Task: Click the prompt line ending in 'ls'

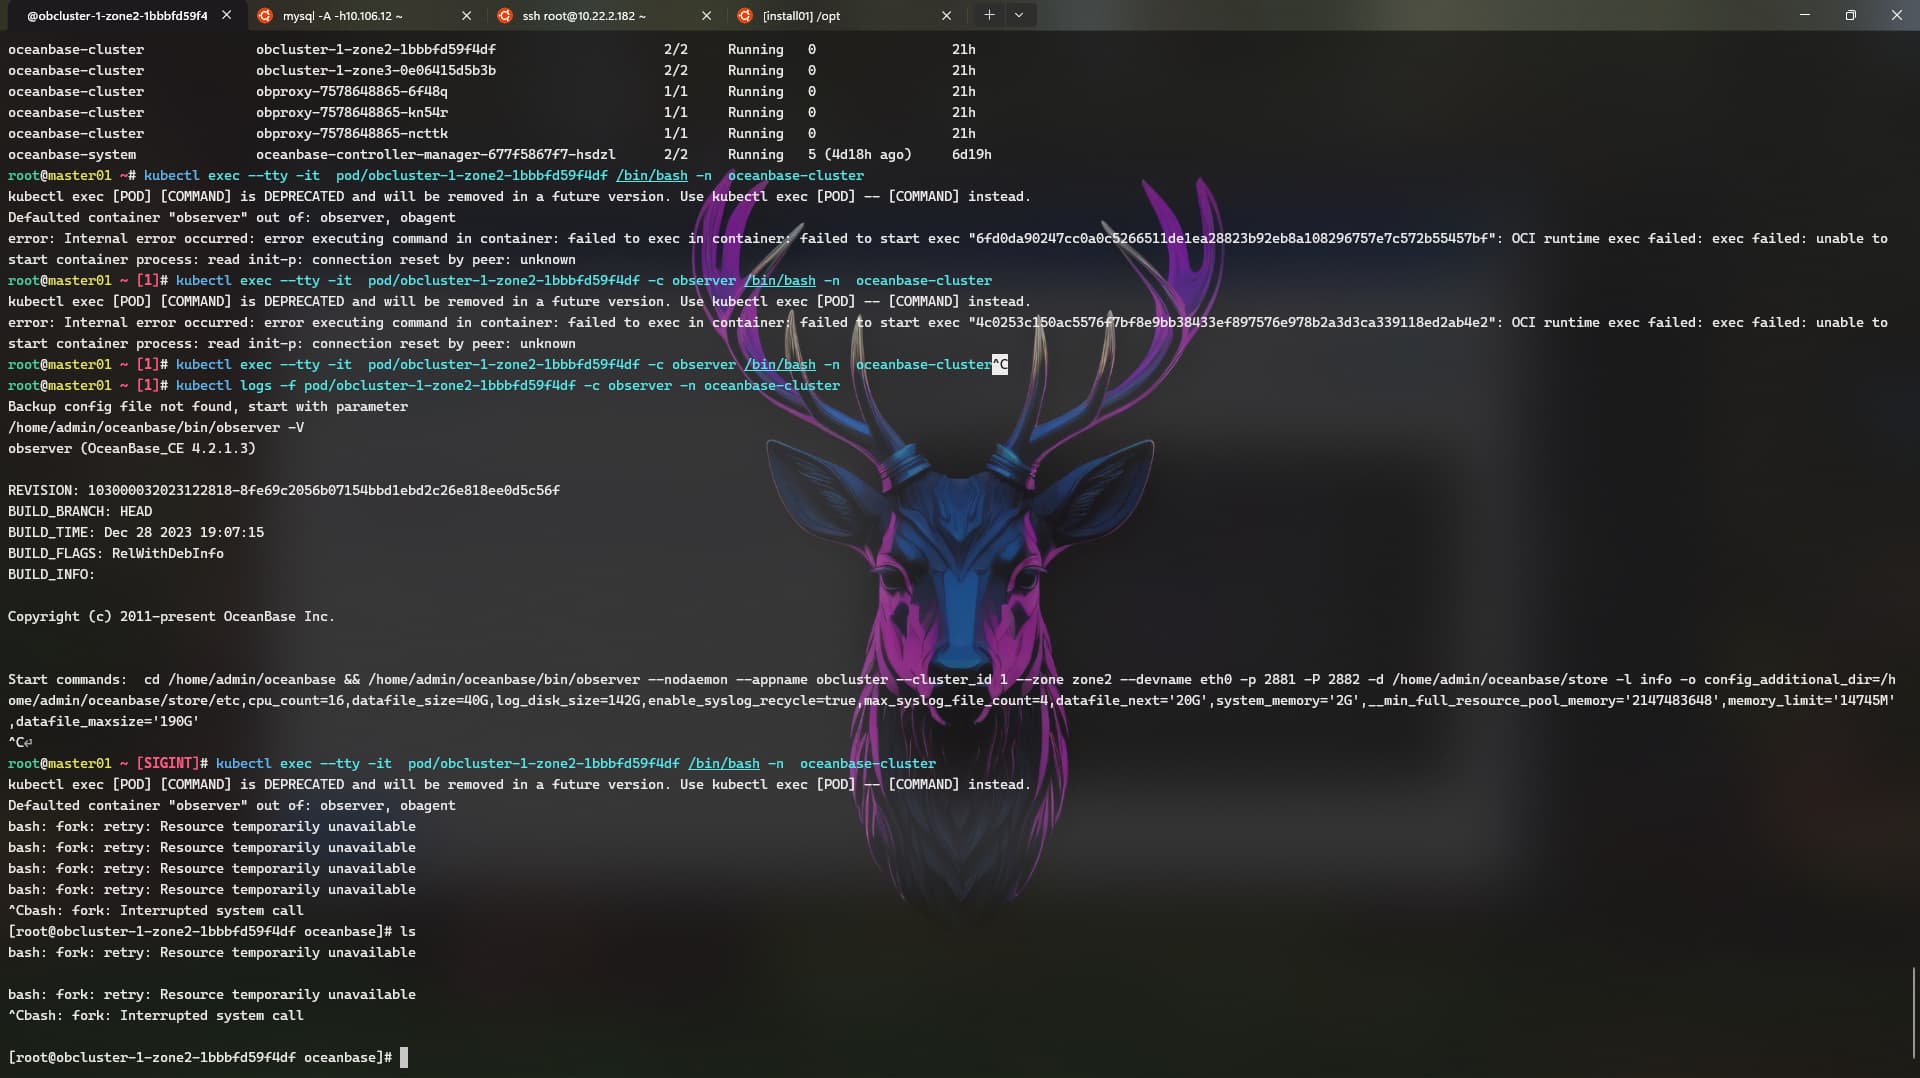Action: tap(212, 931)
